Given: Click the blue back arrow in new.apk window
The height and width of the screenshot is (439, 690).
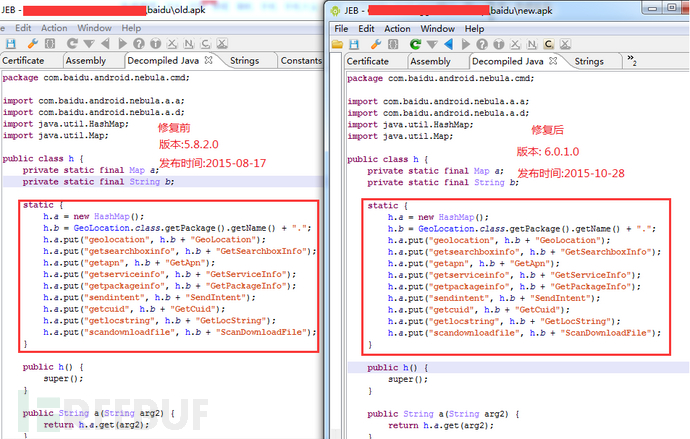Looking at the screenshot, I should (x=448, y=44).
